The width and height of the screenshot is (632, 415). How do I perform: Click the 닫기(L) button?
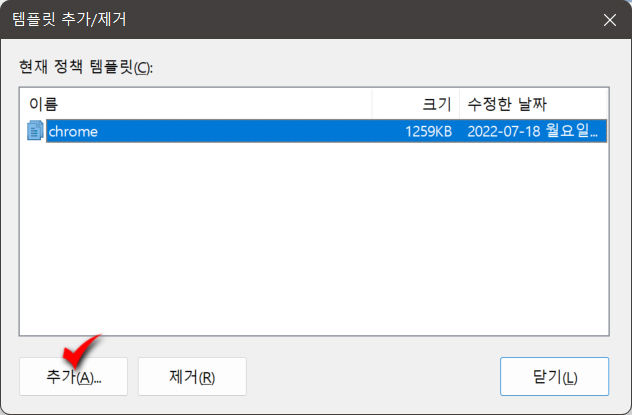tap(554, 377)
